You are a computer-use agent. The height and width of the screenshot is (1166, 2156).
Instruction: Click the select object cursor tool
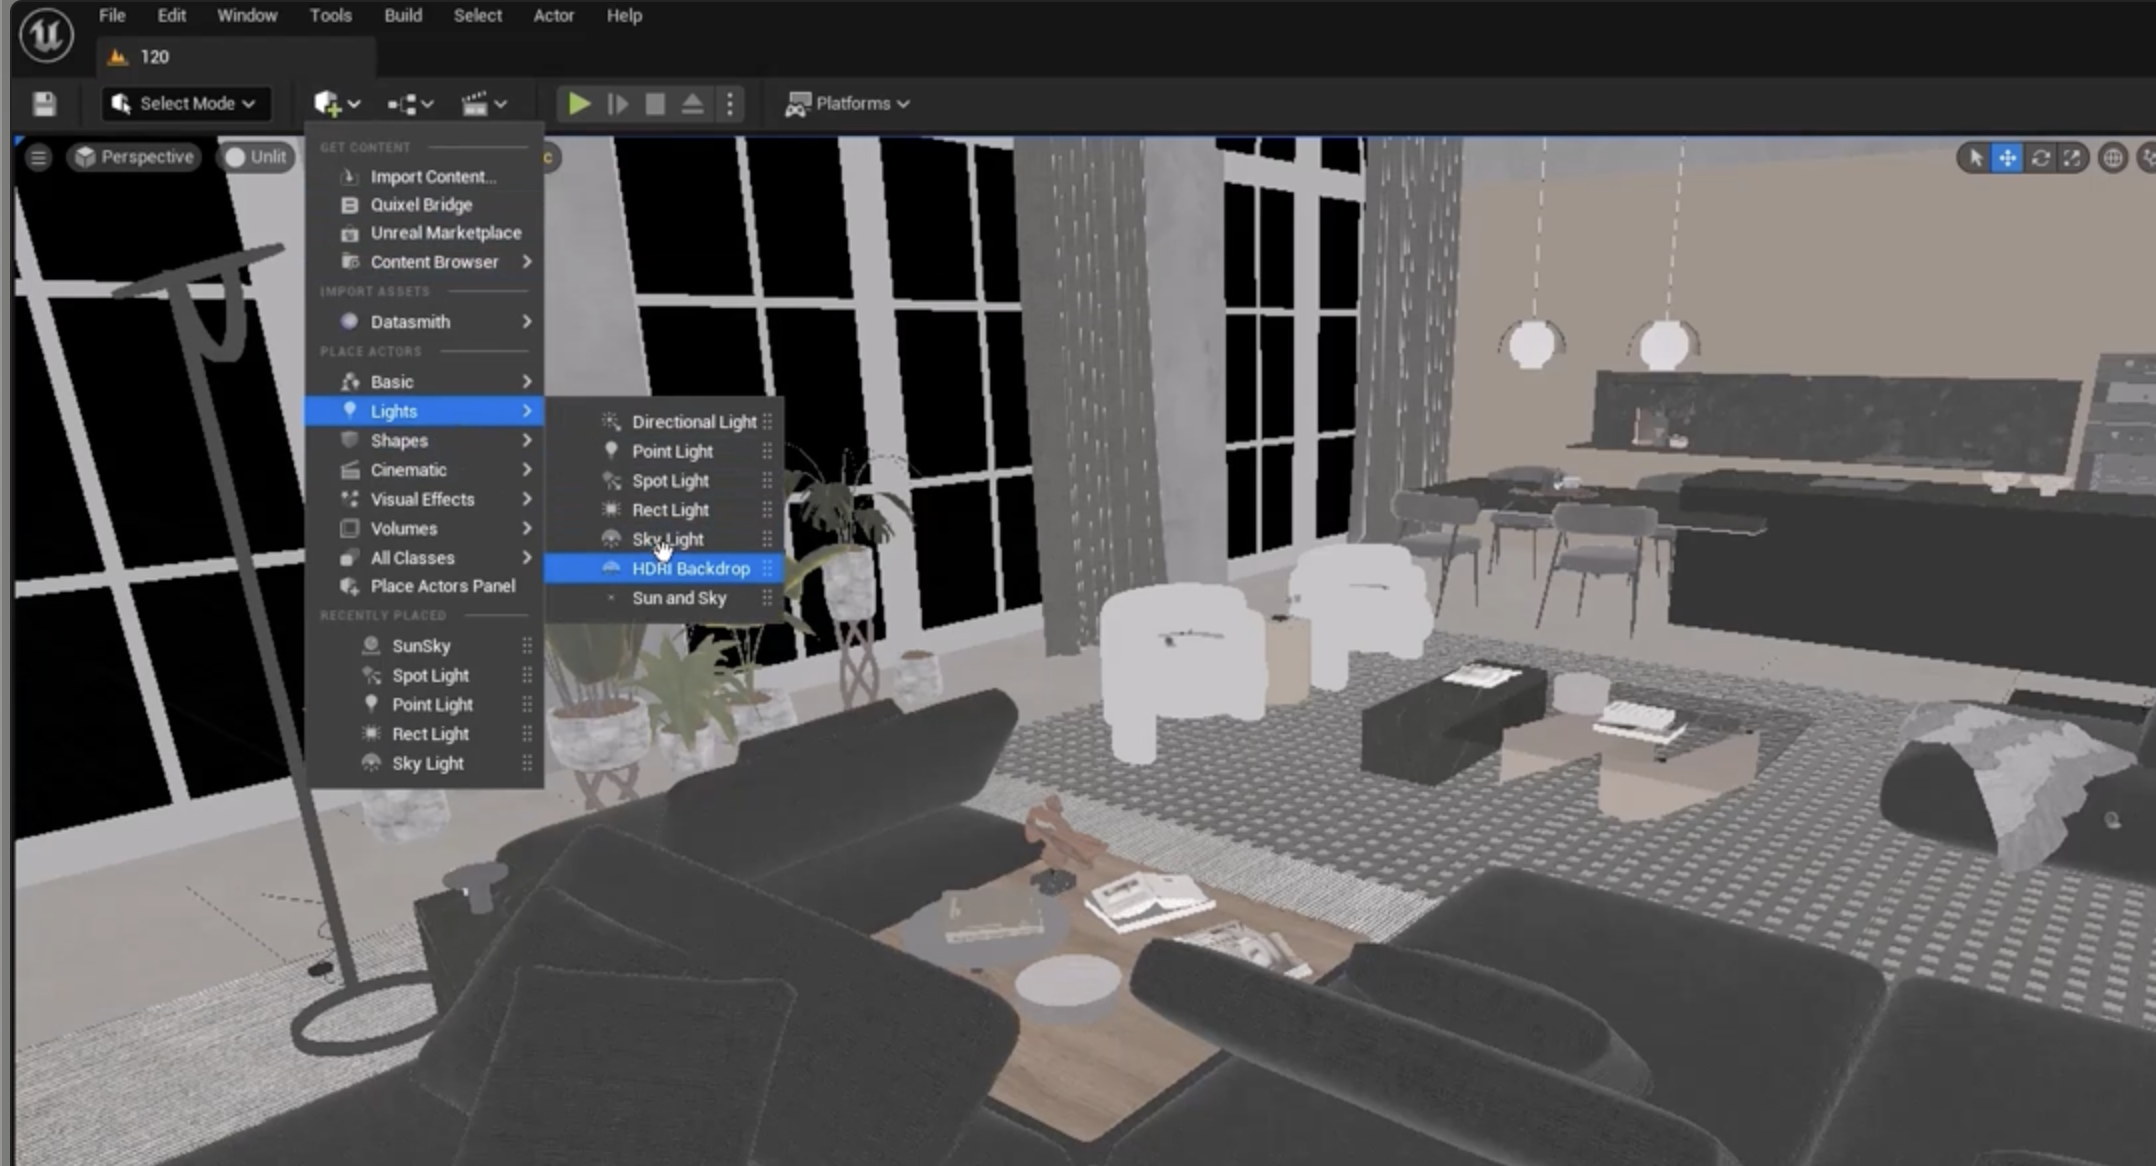(x=1975, y=158)
